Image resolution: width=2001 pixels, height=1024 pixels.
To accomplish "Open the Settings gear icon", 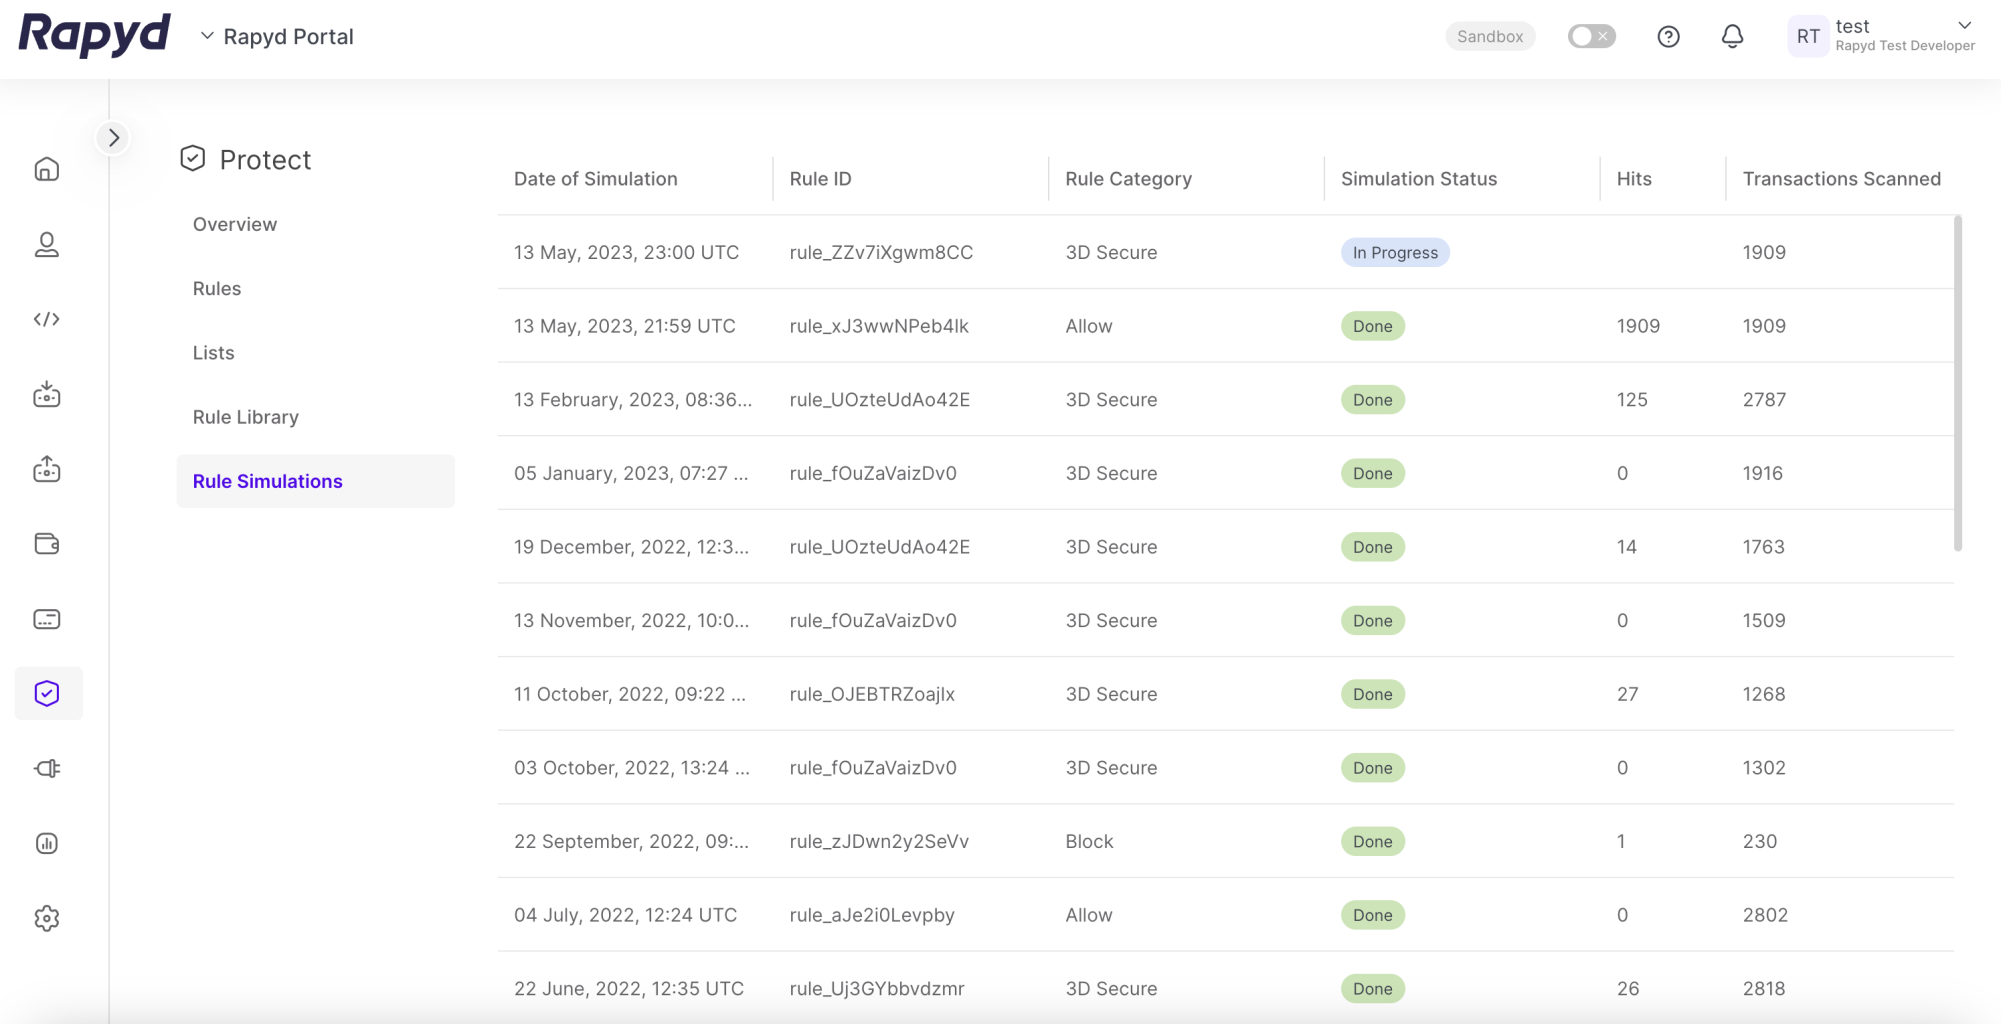I will 47,918.
